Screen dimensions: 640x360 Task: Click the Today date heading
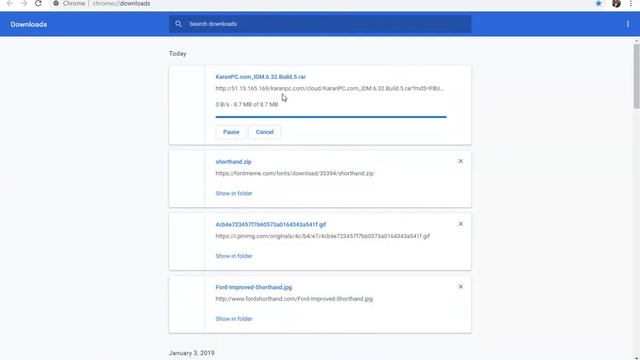(x=178, y=53)
